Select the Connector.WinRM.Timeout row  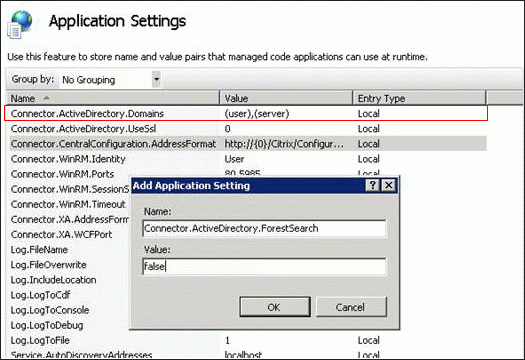[68, 204]
